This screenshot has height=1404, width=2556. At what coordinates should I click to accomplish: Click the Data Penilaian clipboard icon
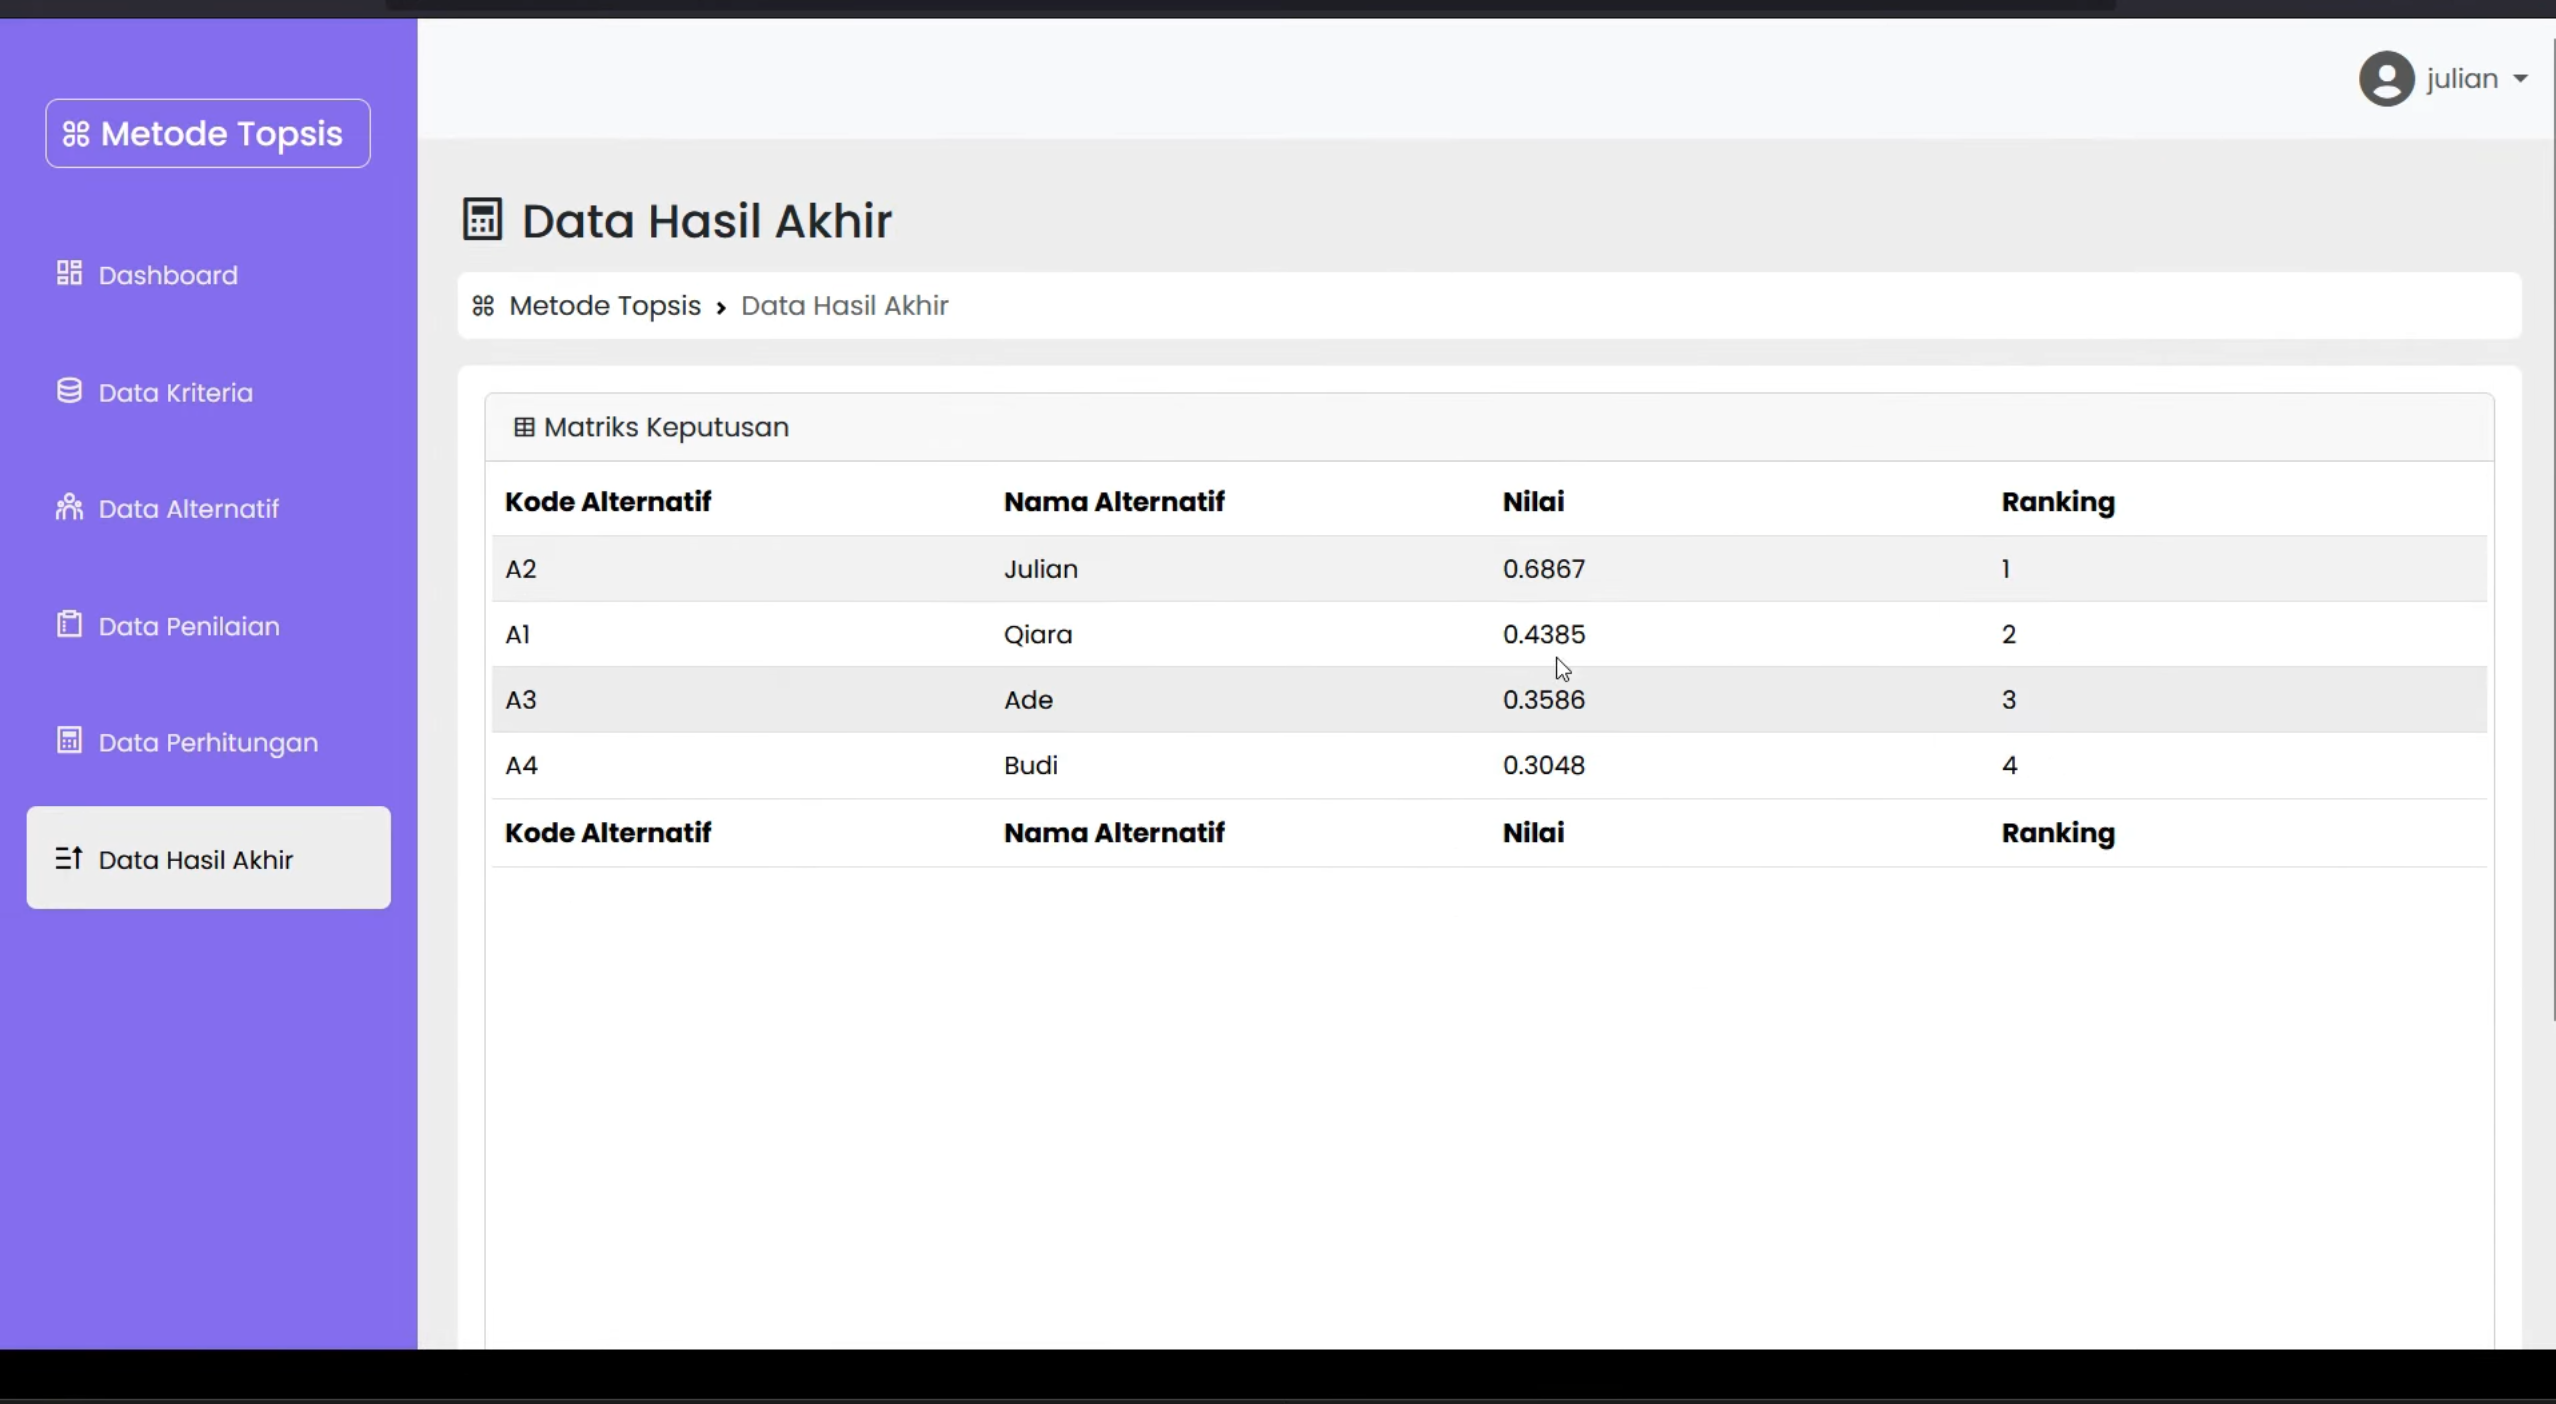tap(69, 624)
